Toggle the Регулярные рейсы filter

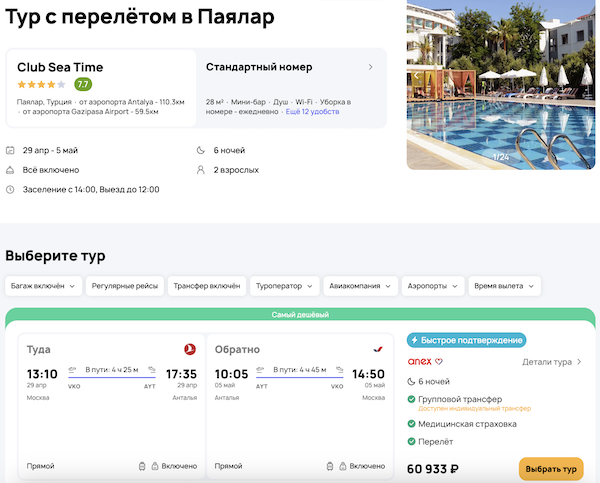tap(125, 286)
